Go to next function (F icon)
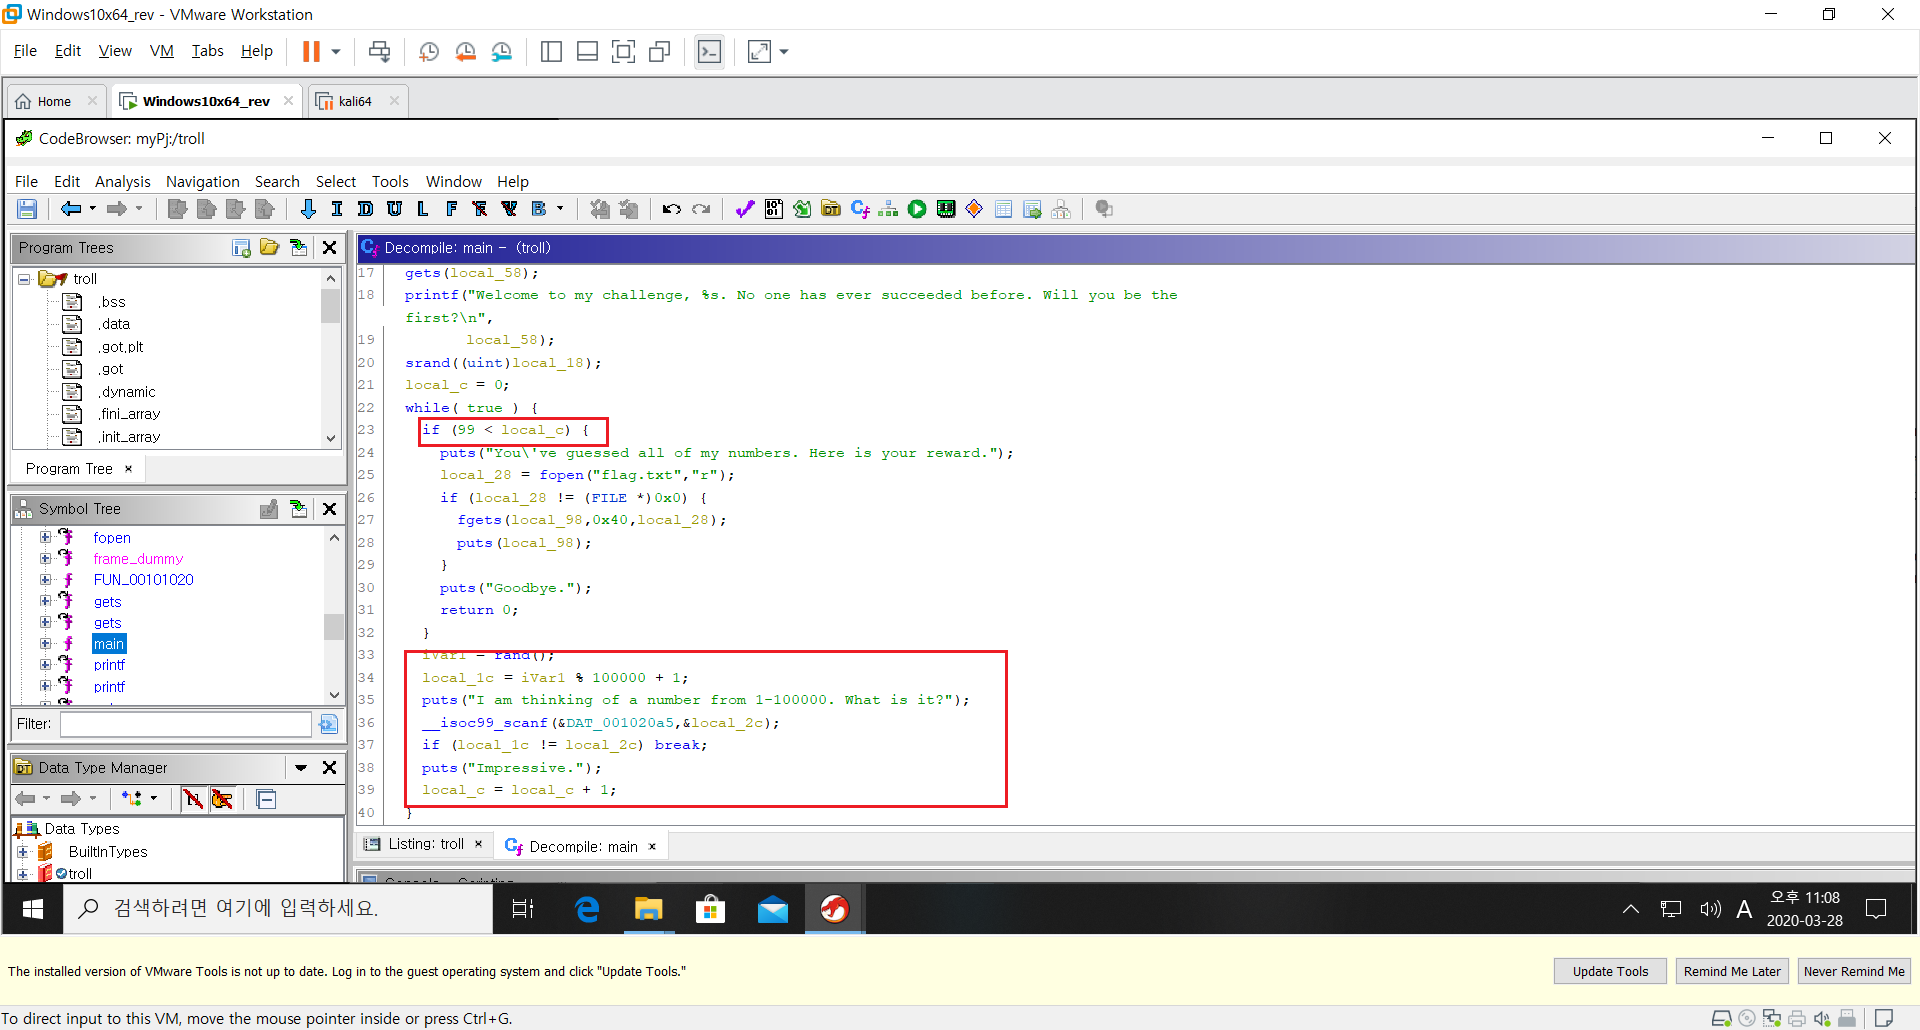Screen dimensions: 1920x1030 pyautogui.click(x=452, y=209)
